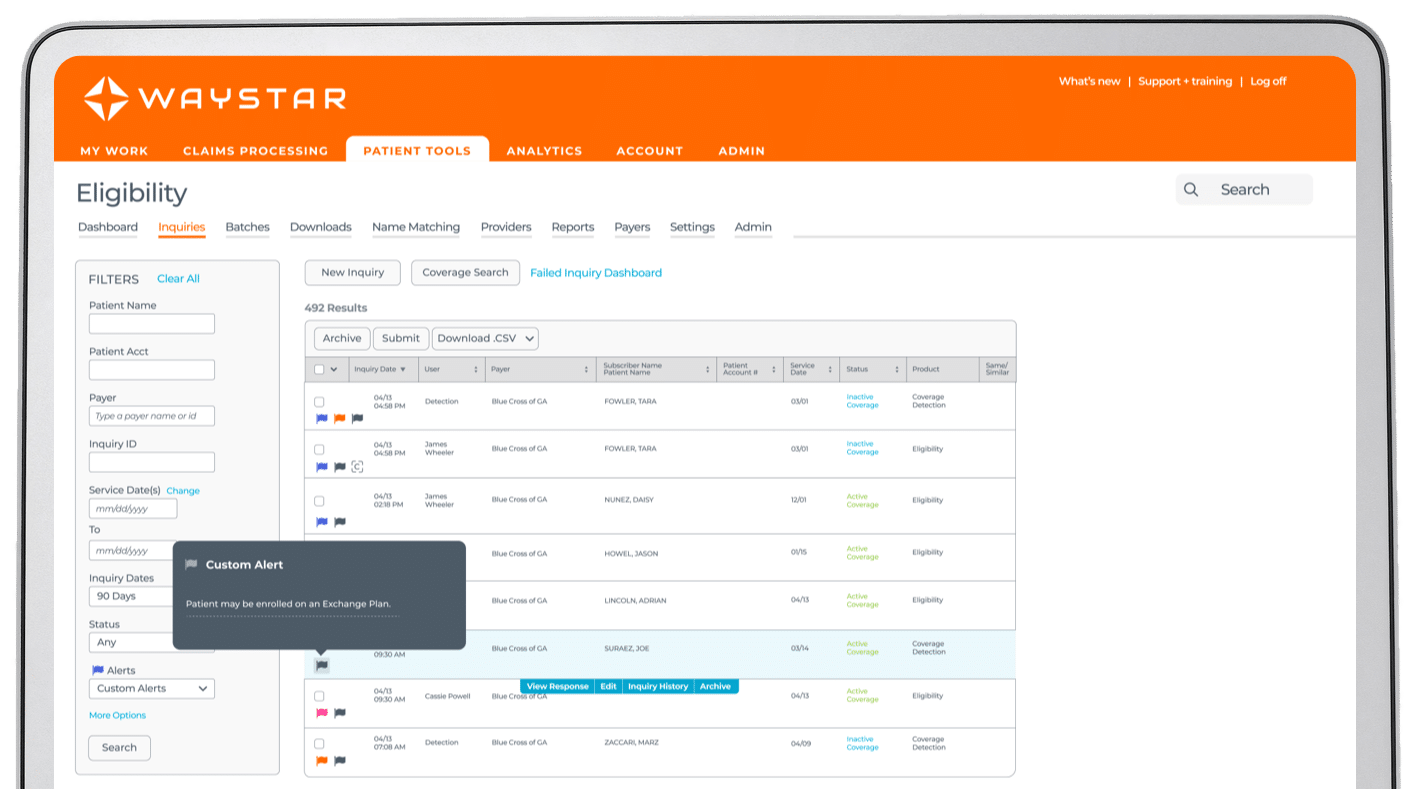The image size is (1410, 789).
Task: Select the blue flag icon on NUNEZ, DAISY's row
Action: click(x=320, y=520)
